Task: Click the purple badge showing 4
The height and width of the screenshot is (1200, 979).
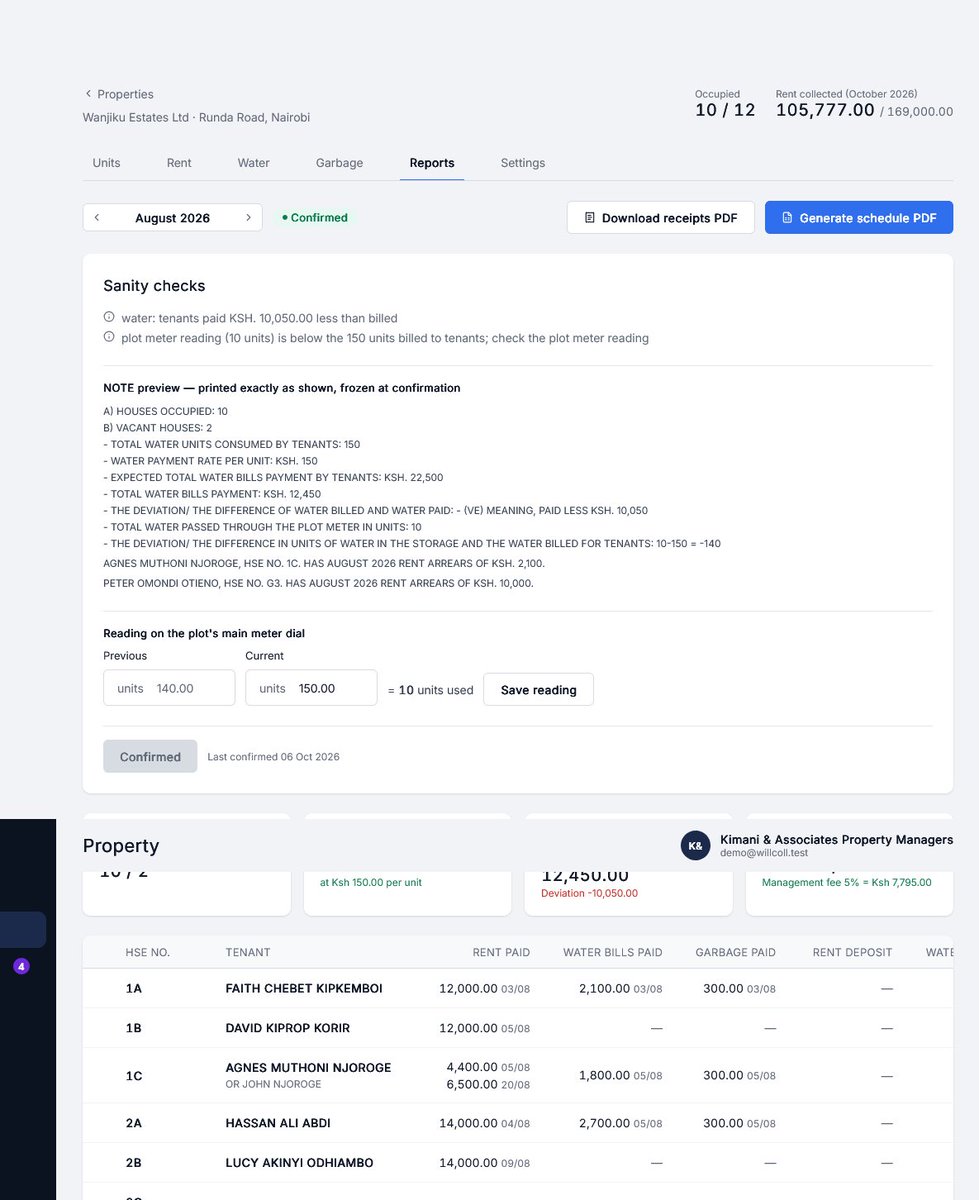Action: 22,967
